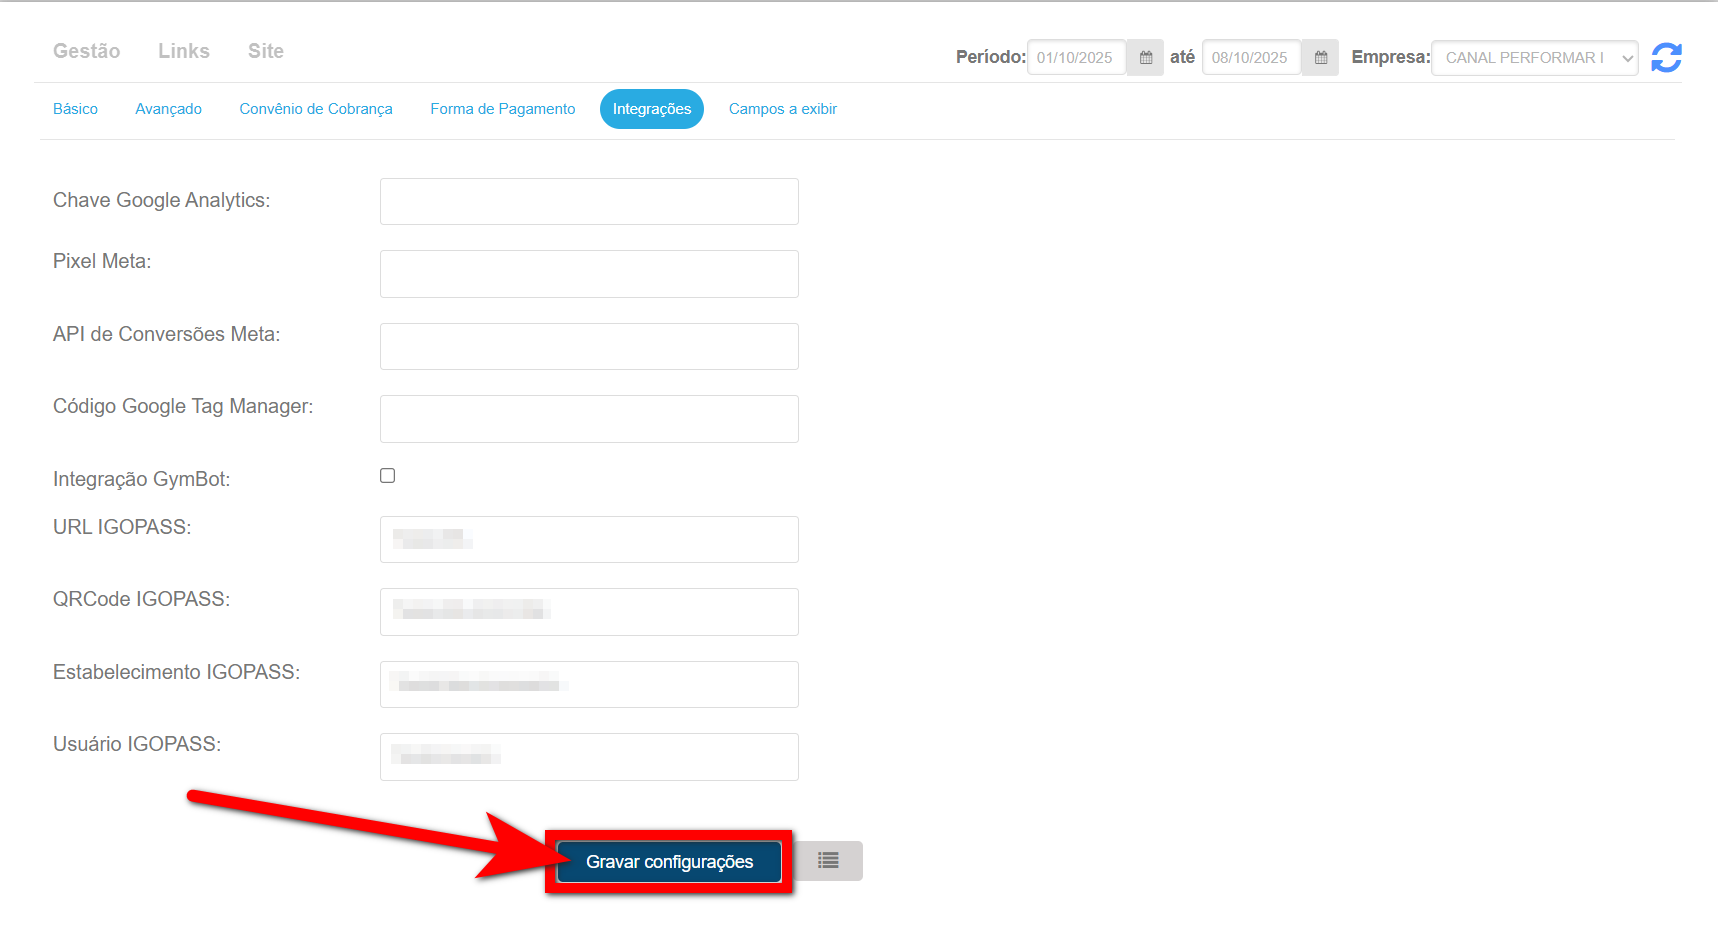
Task: Select the Forma de Pagamento tab
Action: 503,109
